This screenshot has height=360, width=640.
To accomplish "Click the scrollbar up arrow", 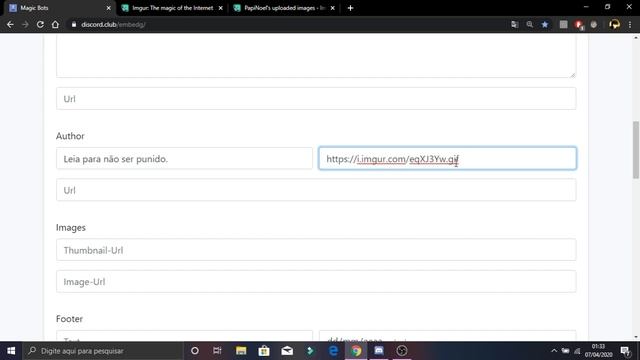I will pyautogui.click(x=636, y=38).
